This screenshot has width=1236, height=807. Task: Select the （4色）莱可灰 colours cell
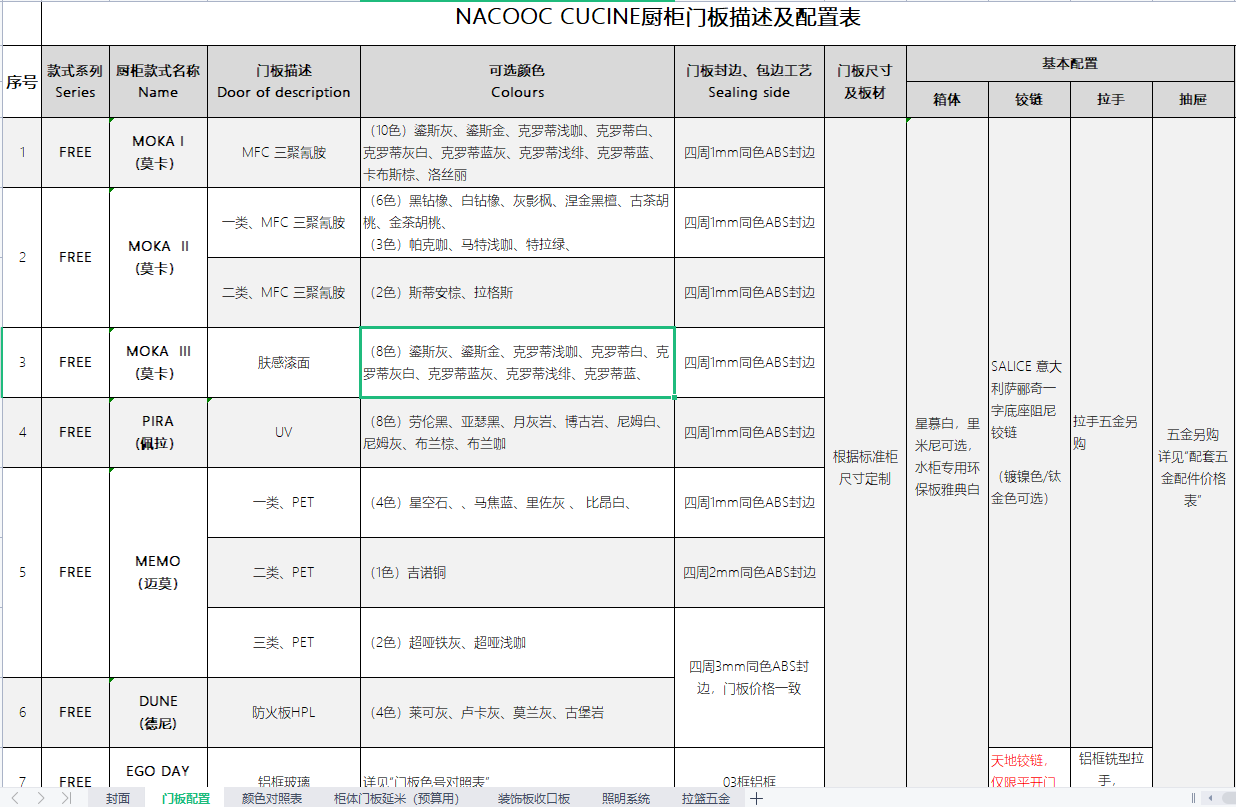tap(517, 712)
